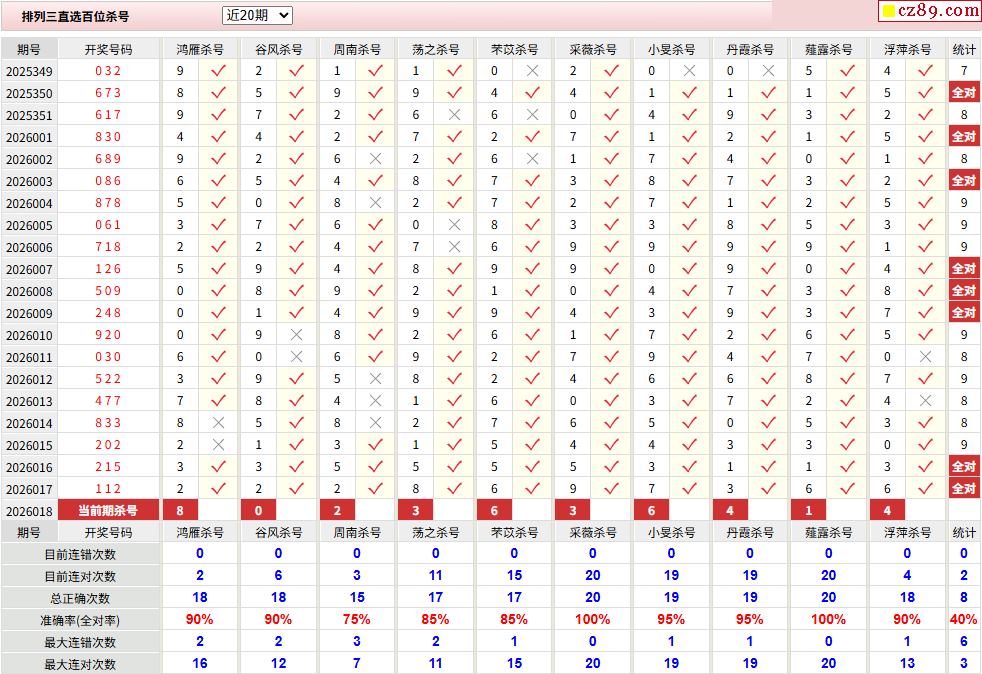The image size is (982, 674).
Task: Click the 全对 badge in row 2025350
Action: click(964, 93)
